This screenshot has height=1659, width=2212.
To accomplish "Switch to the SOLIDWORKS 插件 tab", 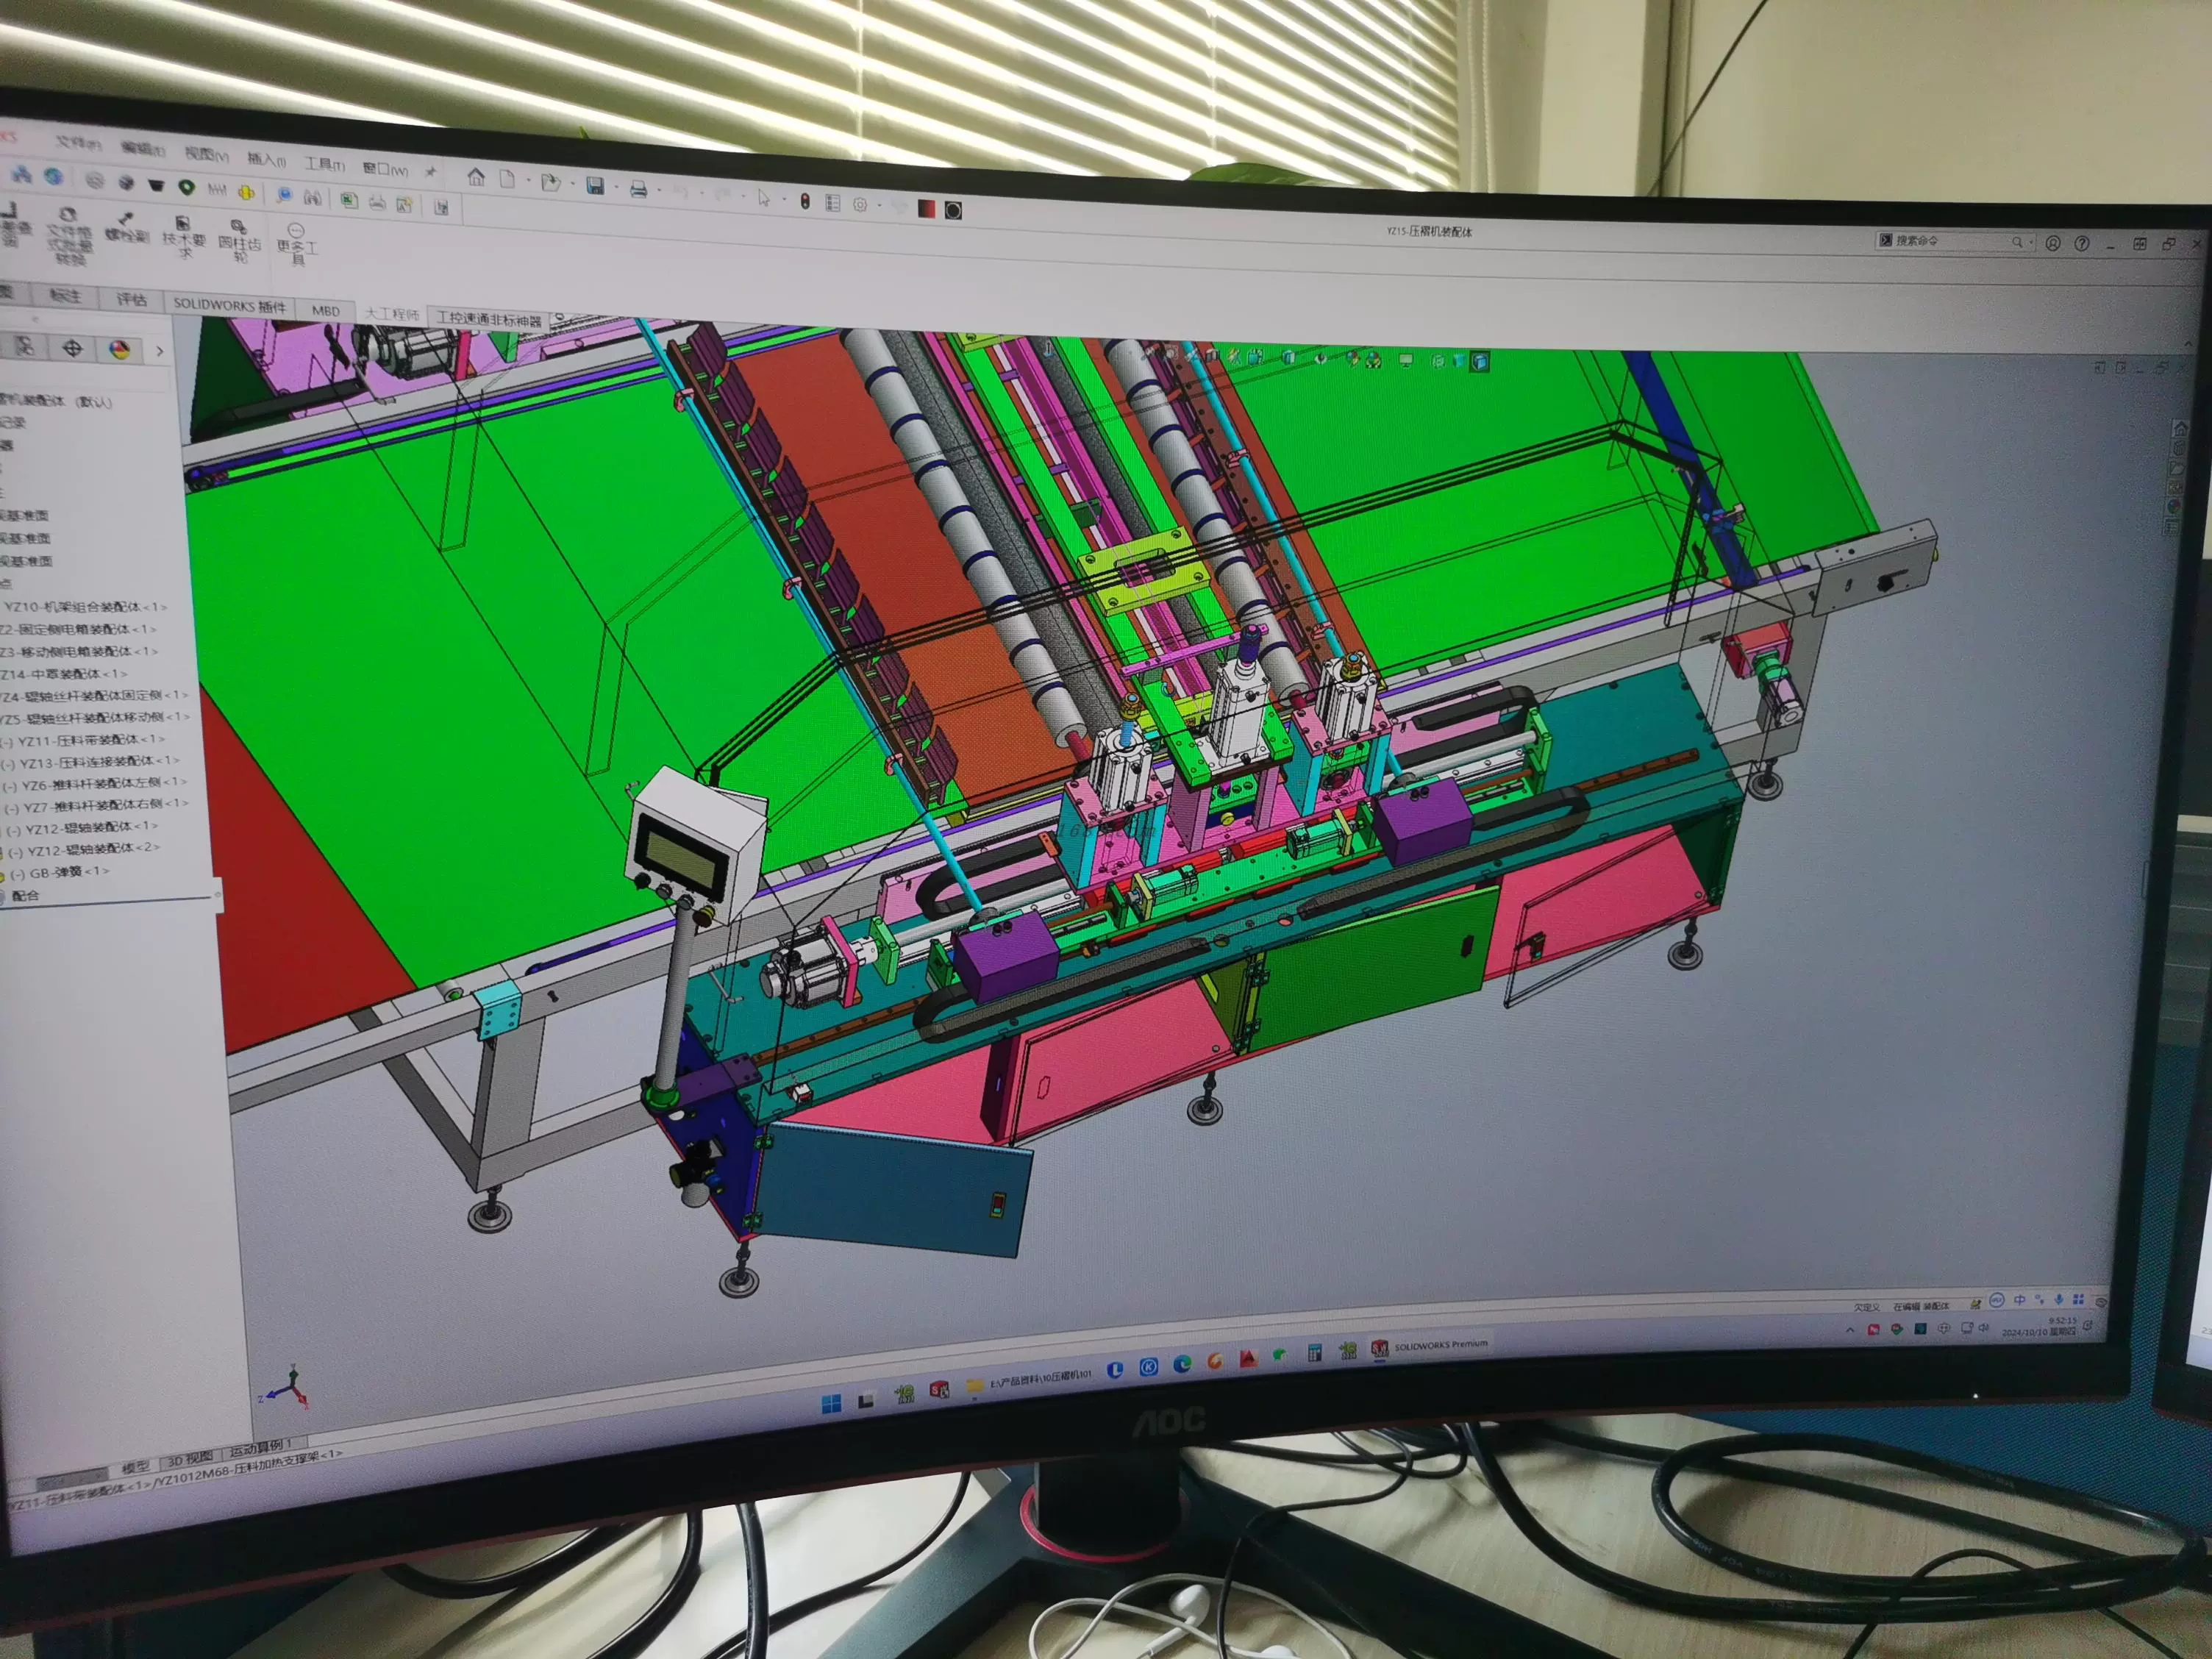I will pyautogui.click(x=229, y=305).
